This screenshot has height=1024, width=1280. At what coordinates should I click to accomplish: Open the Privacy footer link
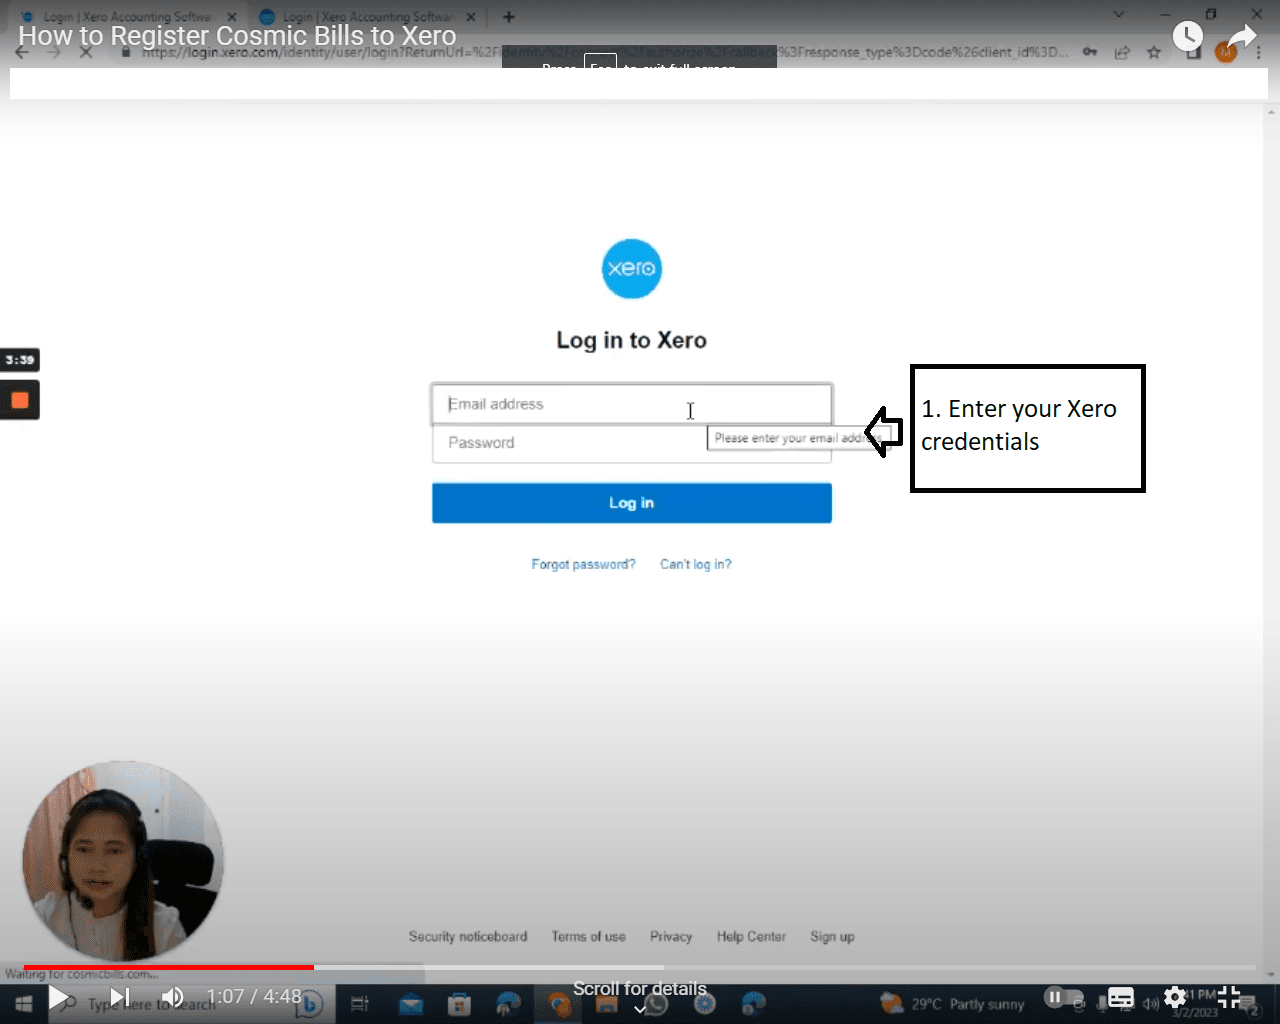[x=671, y=937]
